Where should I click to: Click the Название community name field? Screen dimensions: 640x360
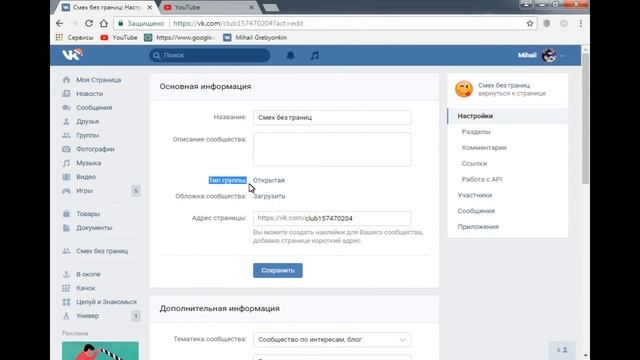coord(332,118)
